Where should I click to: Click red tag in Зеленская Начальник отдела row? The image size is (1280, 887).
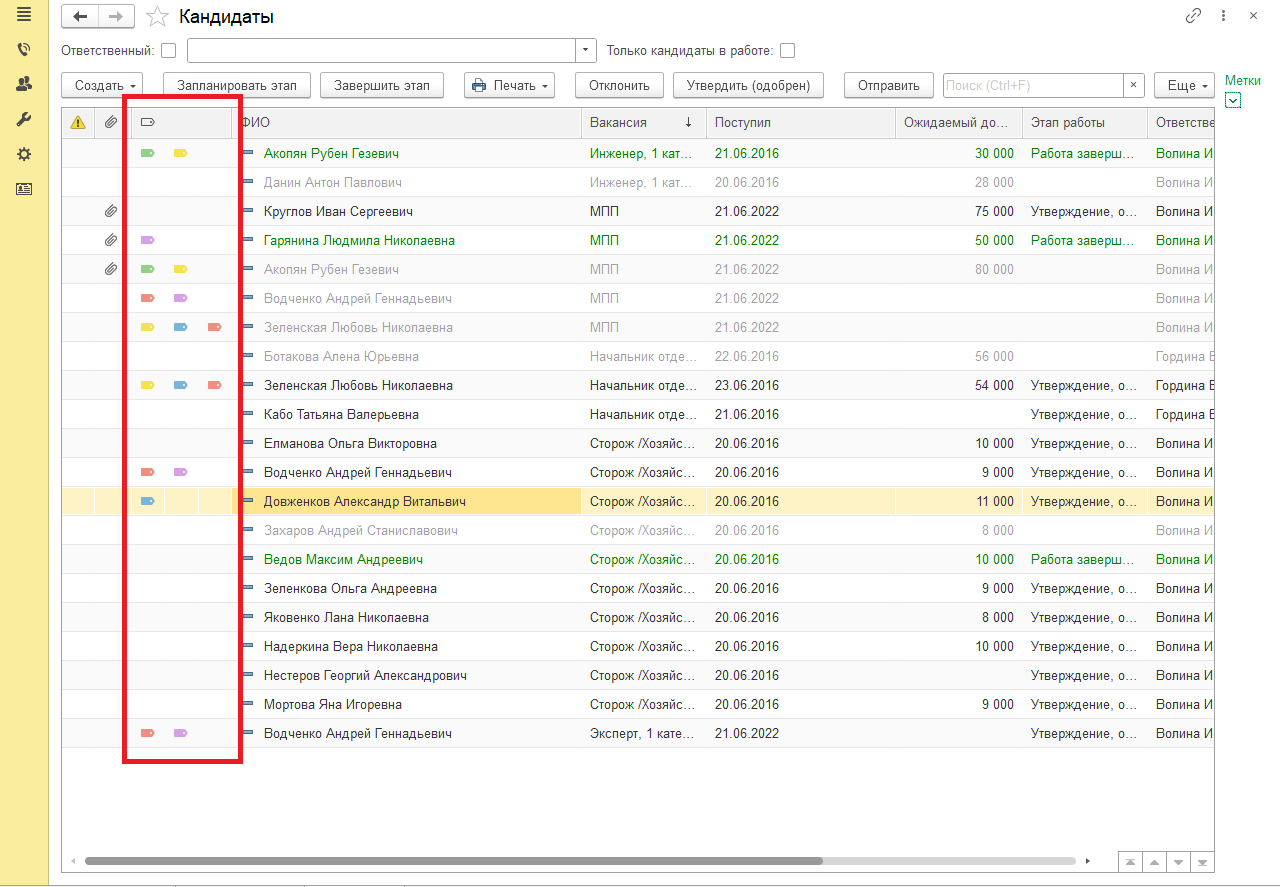[214, 386]
